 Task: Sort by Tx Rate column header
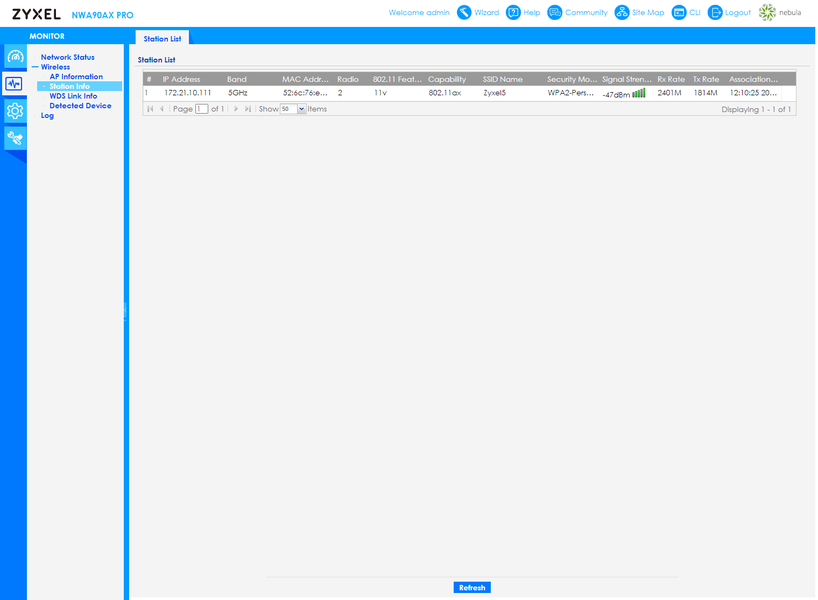pos(707,79)
